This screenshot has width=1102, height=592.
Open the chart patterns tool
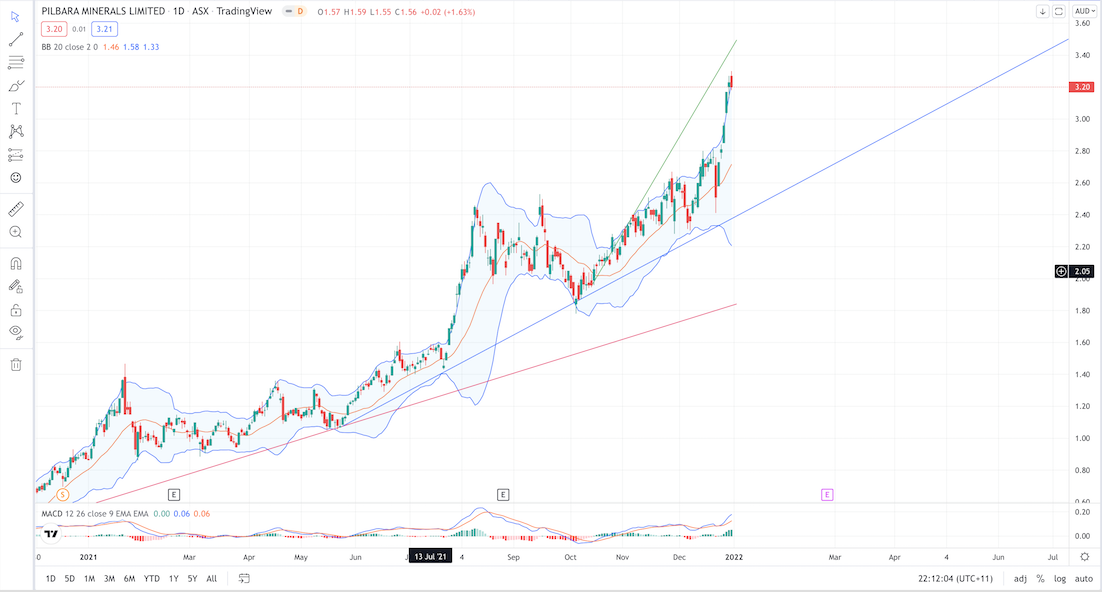pos(15,131)
